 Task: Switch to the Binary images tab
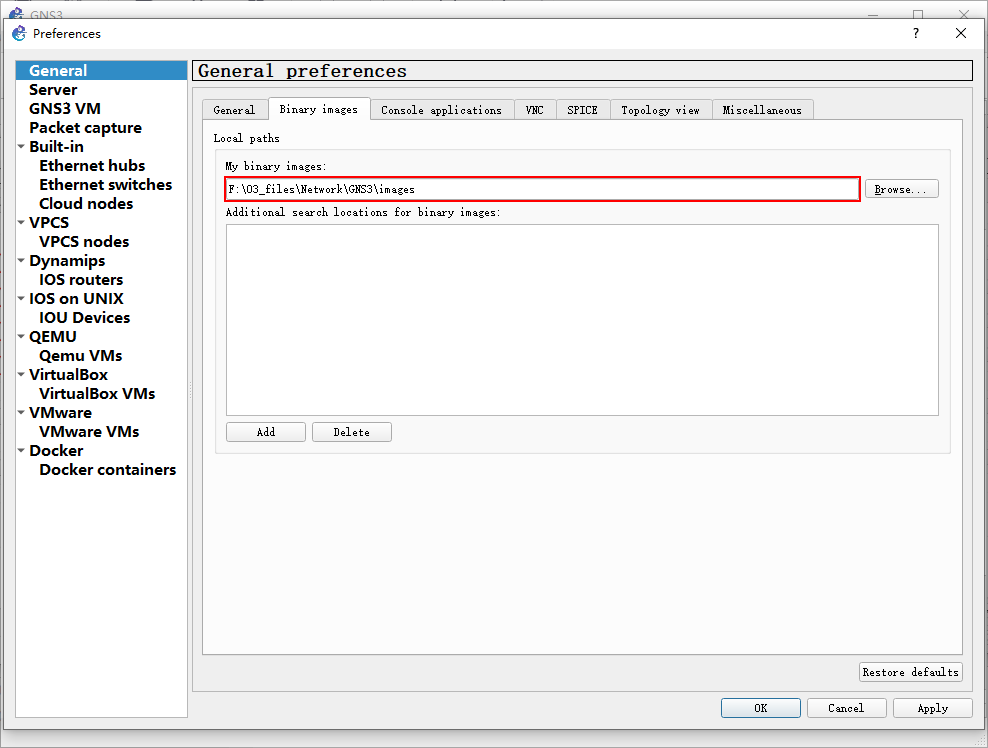coord(318,109)
